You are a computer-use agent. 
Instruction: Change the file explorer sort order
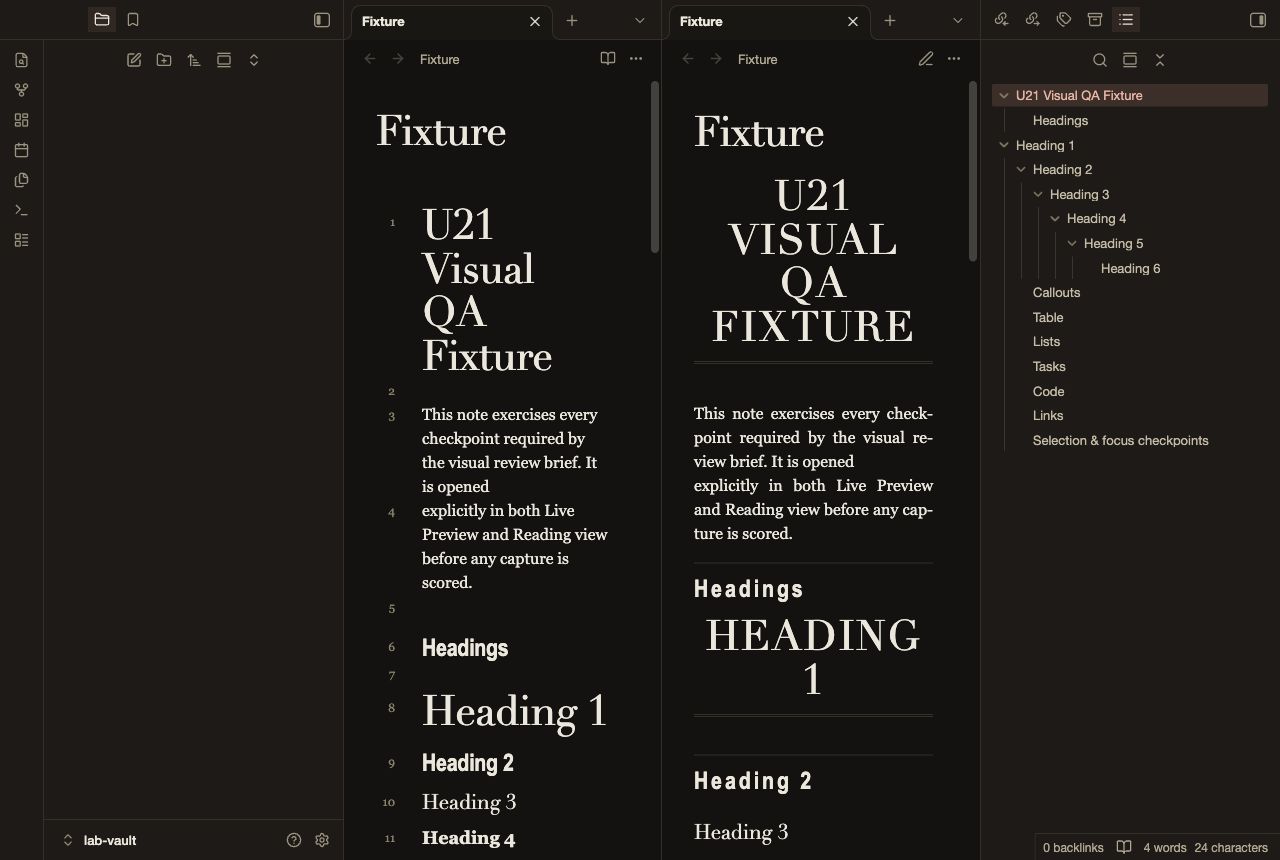pyautogui.click(x=194, y=60)
